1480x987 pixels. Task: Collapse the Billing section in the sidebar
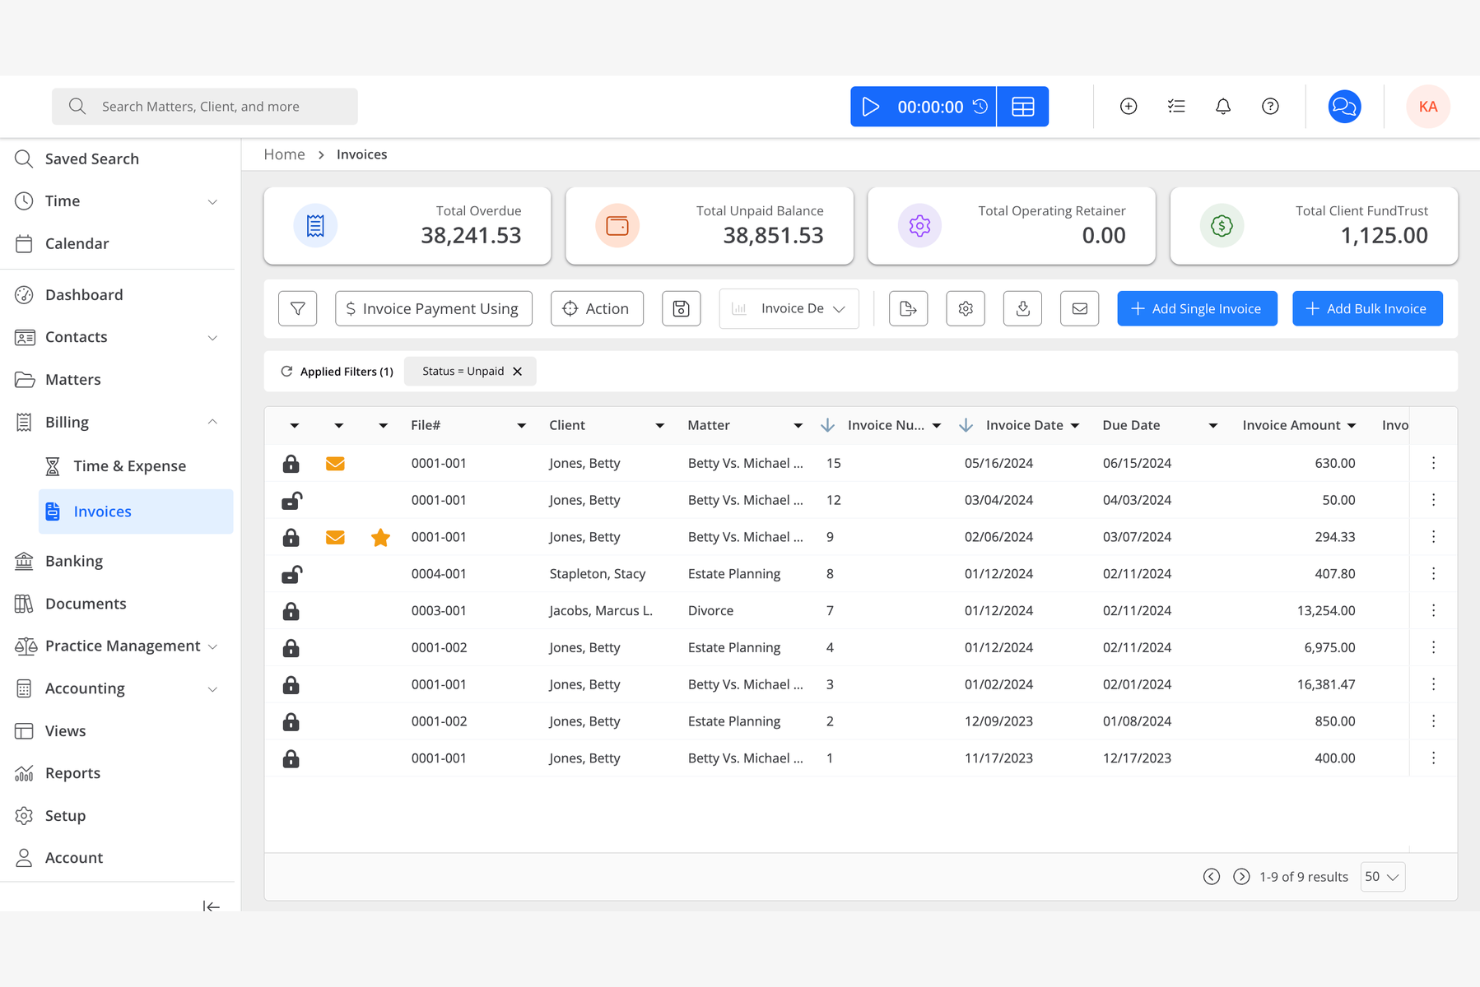pyautogui.click(x=212, y=421)
